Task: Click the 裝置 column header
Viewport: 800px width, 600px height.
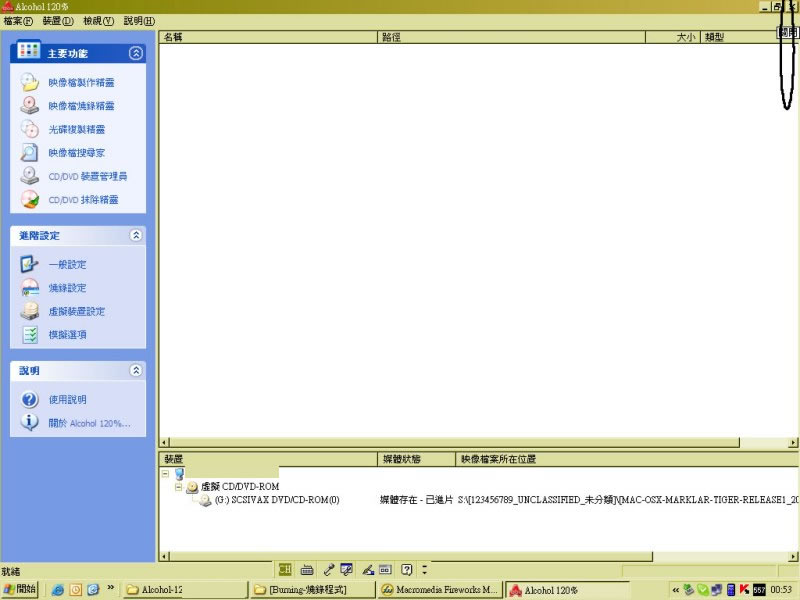Action: (x=268, y=459)
